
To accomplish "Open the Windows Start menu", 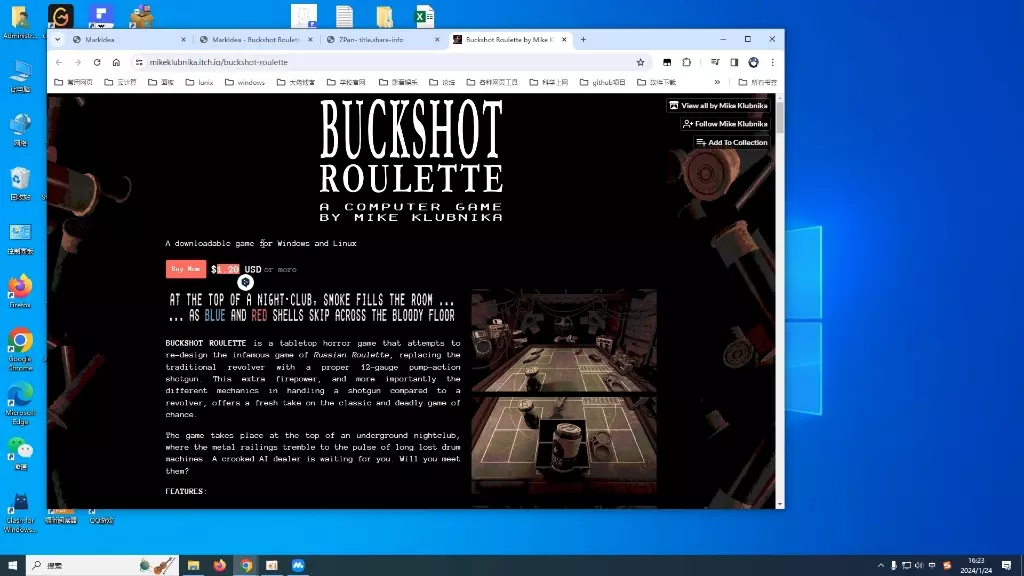I will (12, 566).
